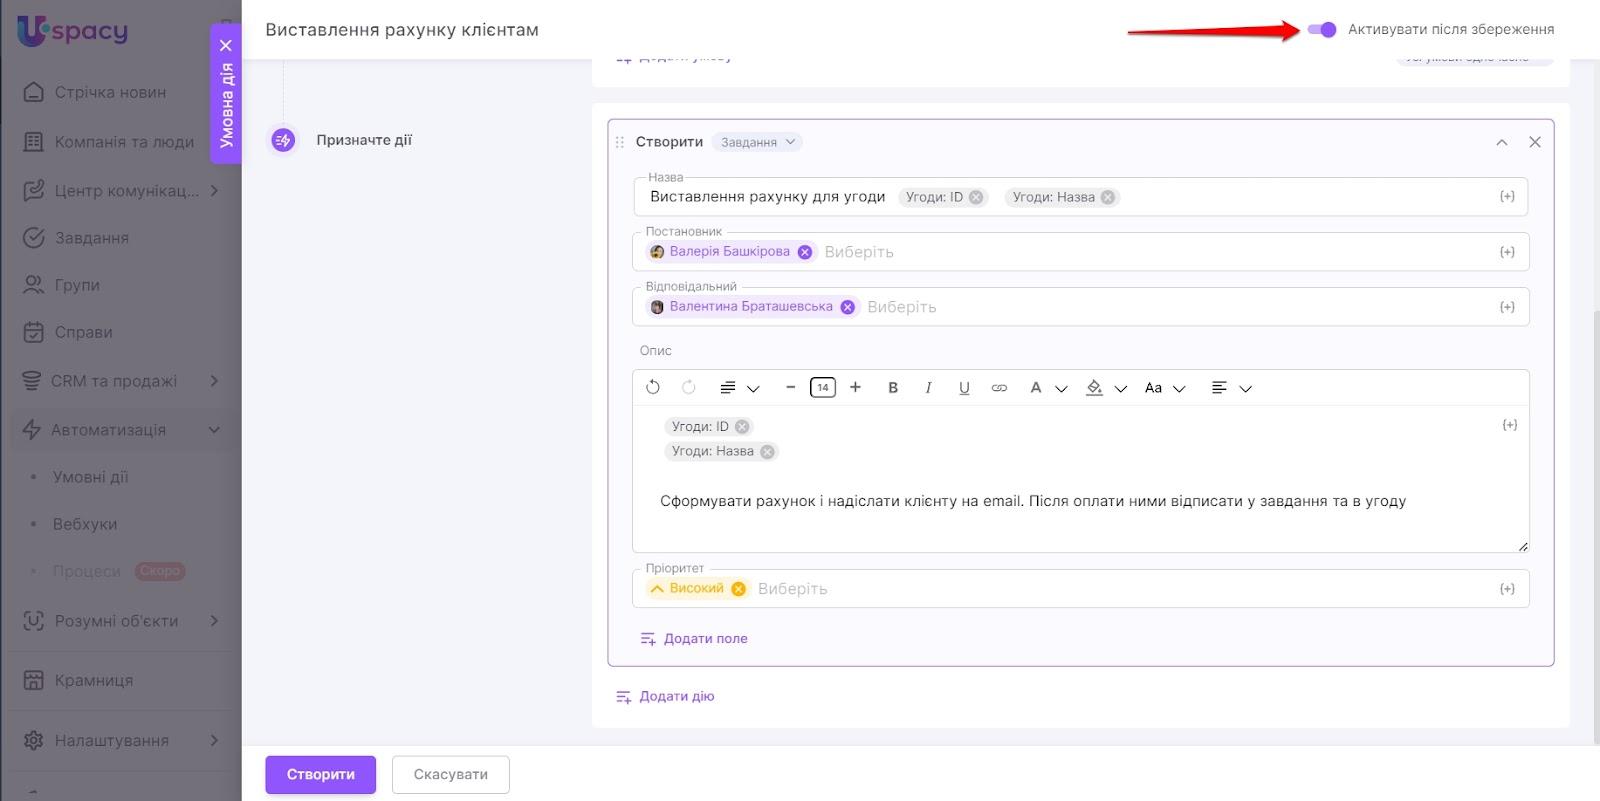Click the Bold formatting icon

(x=893, y=388)
